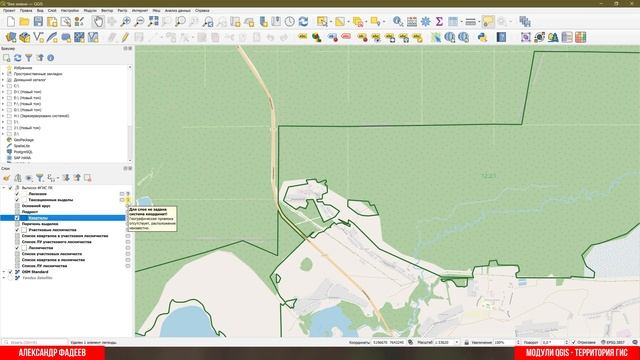This screenshot has height=360, width=640.
Task: Open the Модули menu
Action: (90, 11)
